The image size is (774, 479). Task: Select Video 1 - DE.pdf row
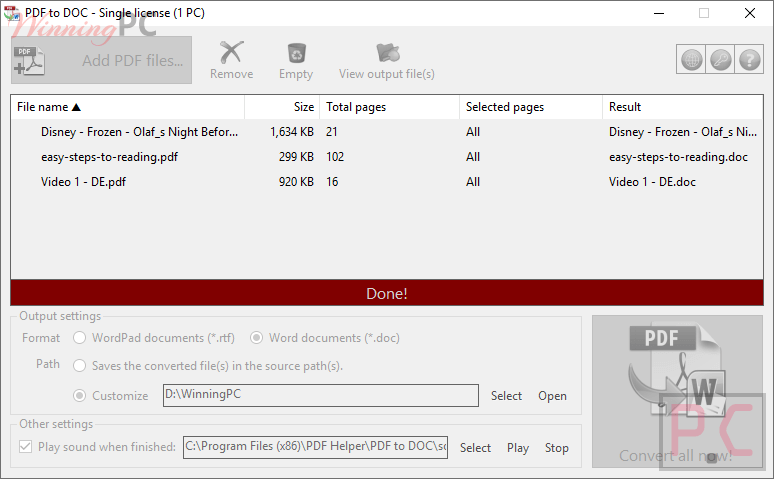pyautogui.click(x=387, y=182)
